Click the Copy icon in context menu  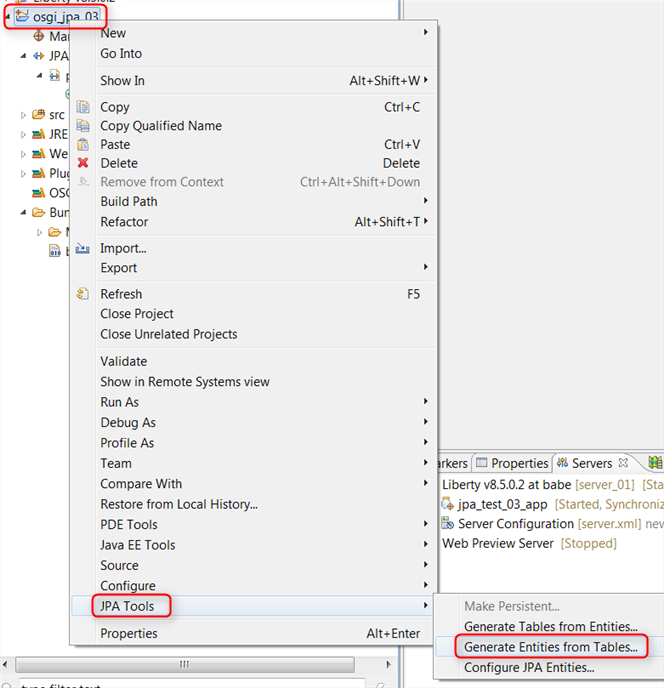tap(83, 107)
